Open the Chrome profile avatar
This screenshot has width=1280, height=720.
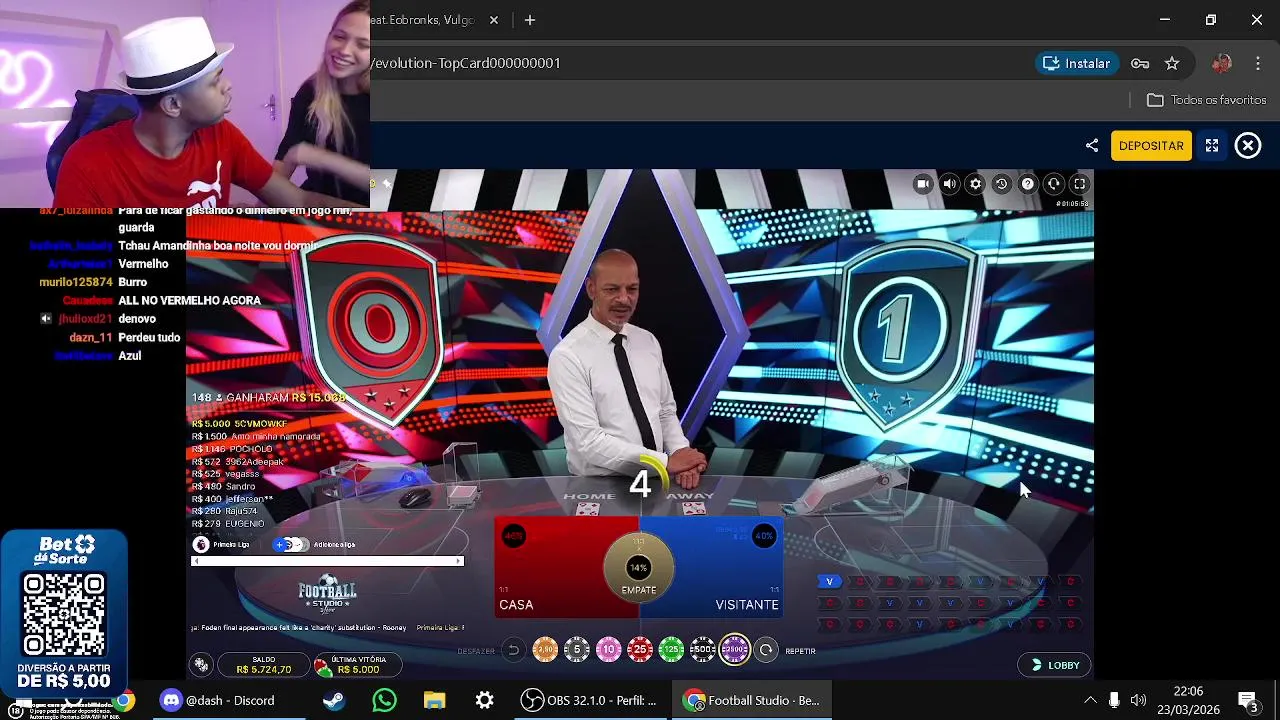point(1221,63)
